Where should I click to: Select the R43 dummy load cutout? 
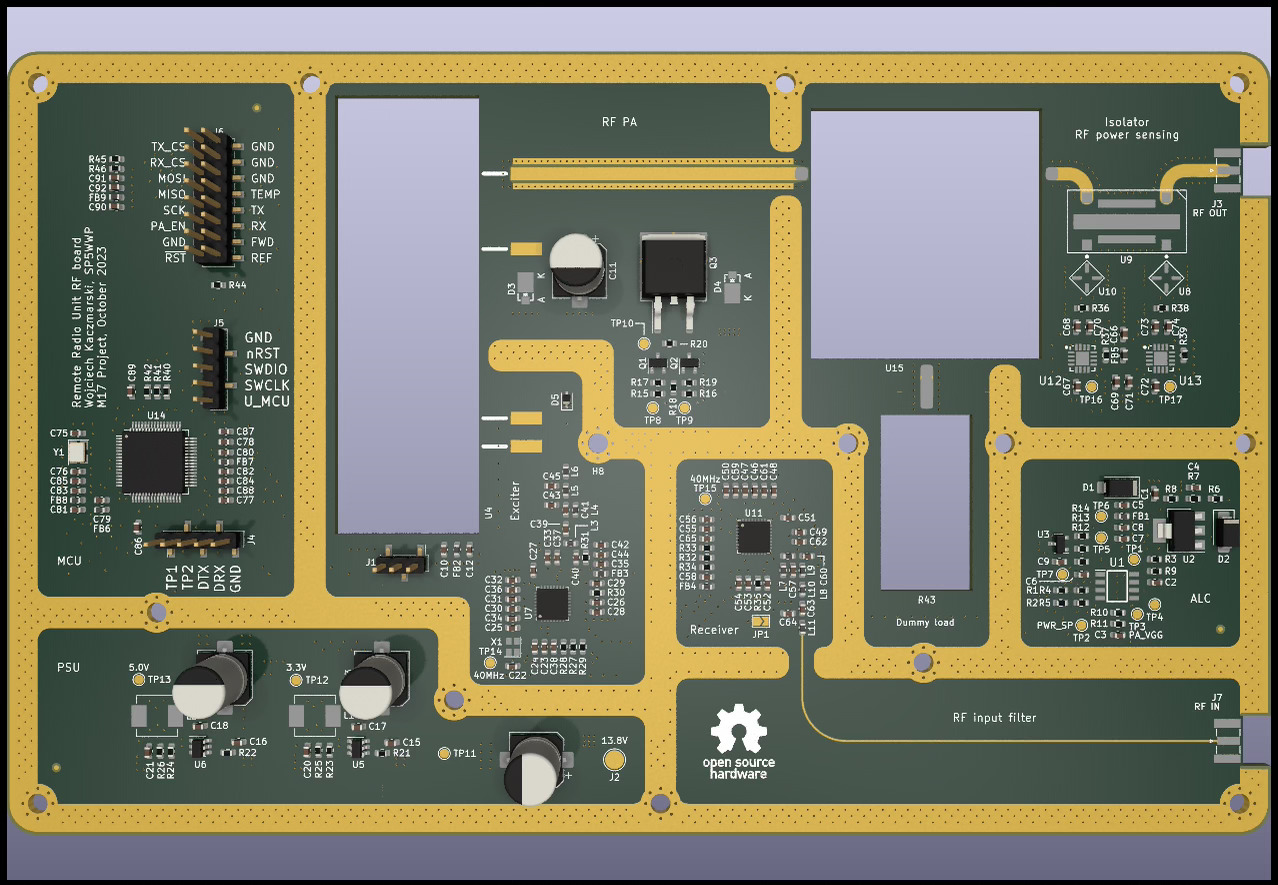(x=925, y=502)
